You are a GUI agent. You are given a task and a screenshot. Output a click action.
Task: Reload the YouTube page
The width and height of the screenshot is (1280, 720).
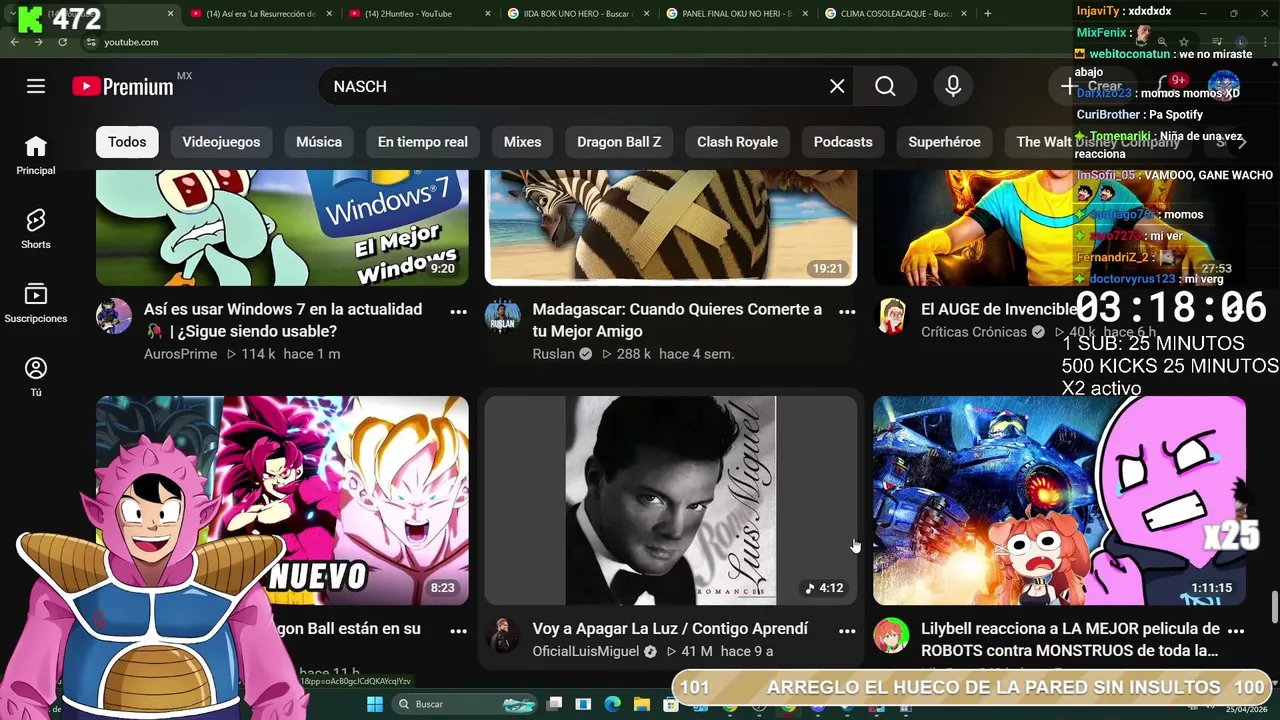tap(62, 42)
